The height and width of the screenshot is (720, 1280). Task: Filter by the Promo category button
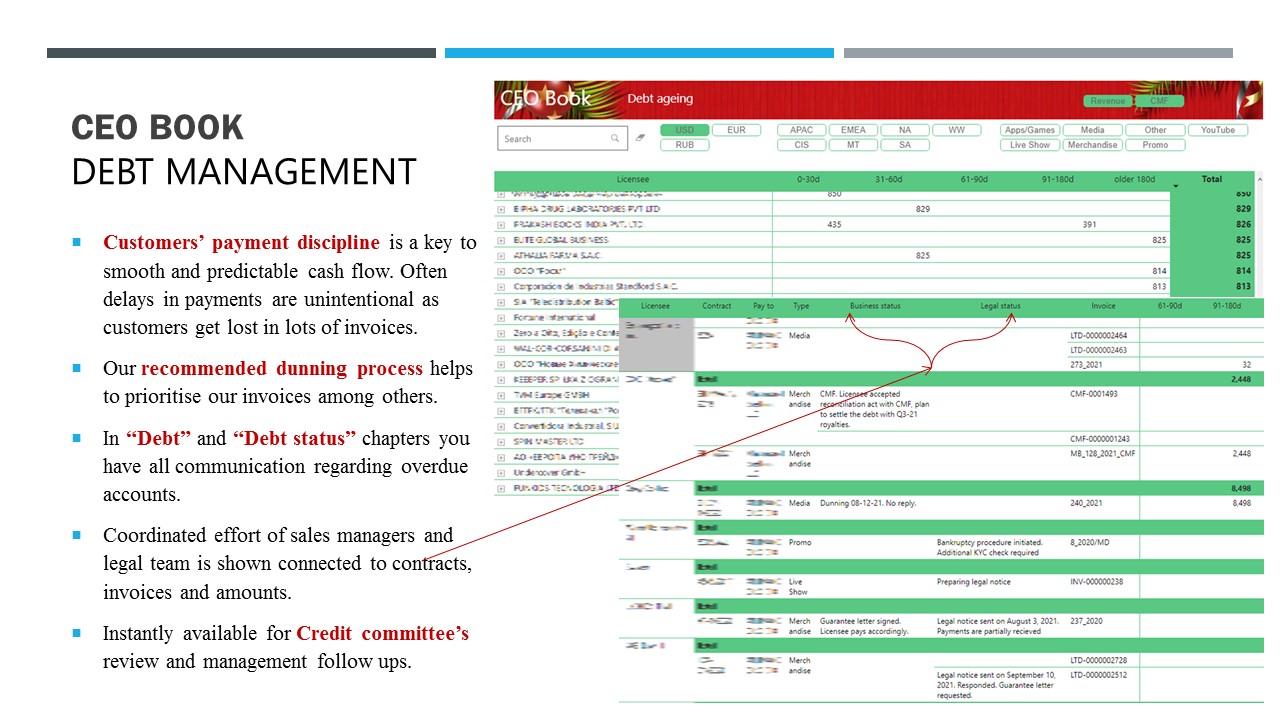(1155, 145)
